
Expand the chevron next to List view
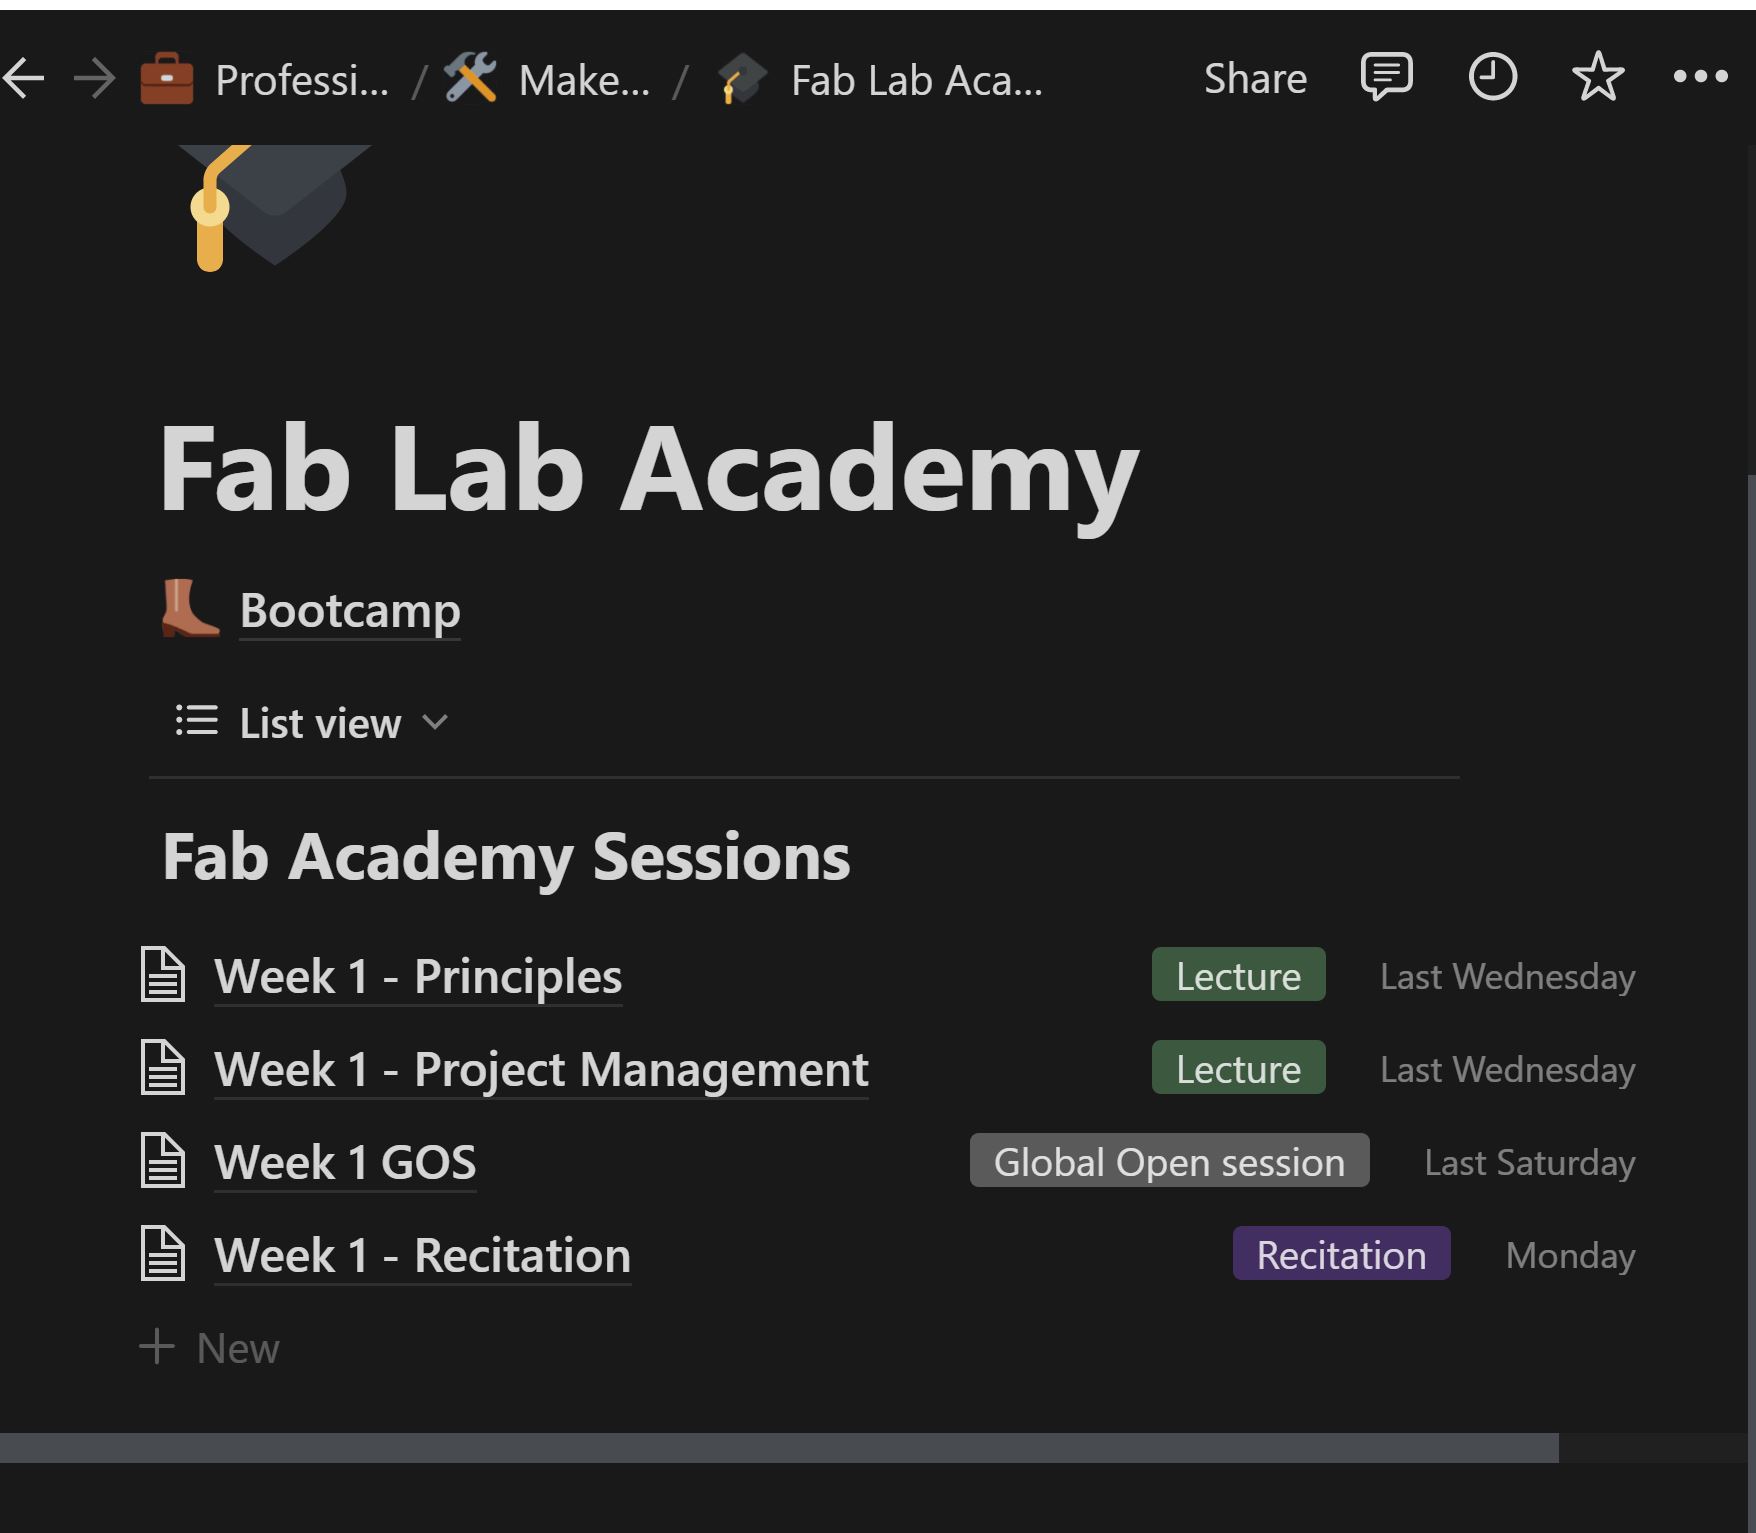[434, 723]
